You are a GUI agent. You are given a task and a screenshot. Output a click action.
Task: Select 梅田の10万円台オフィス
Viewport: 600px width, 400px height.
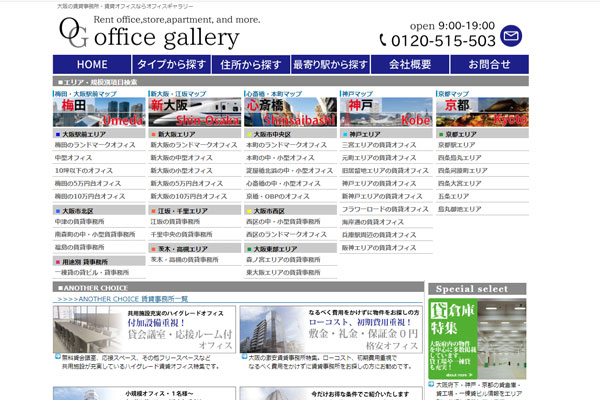(x=90, y=196)
